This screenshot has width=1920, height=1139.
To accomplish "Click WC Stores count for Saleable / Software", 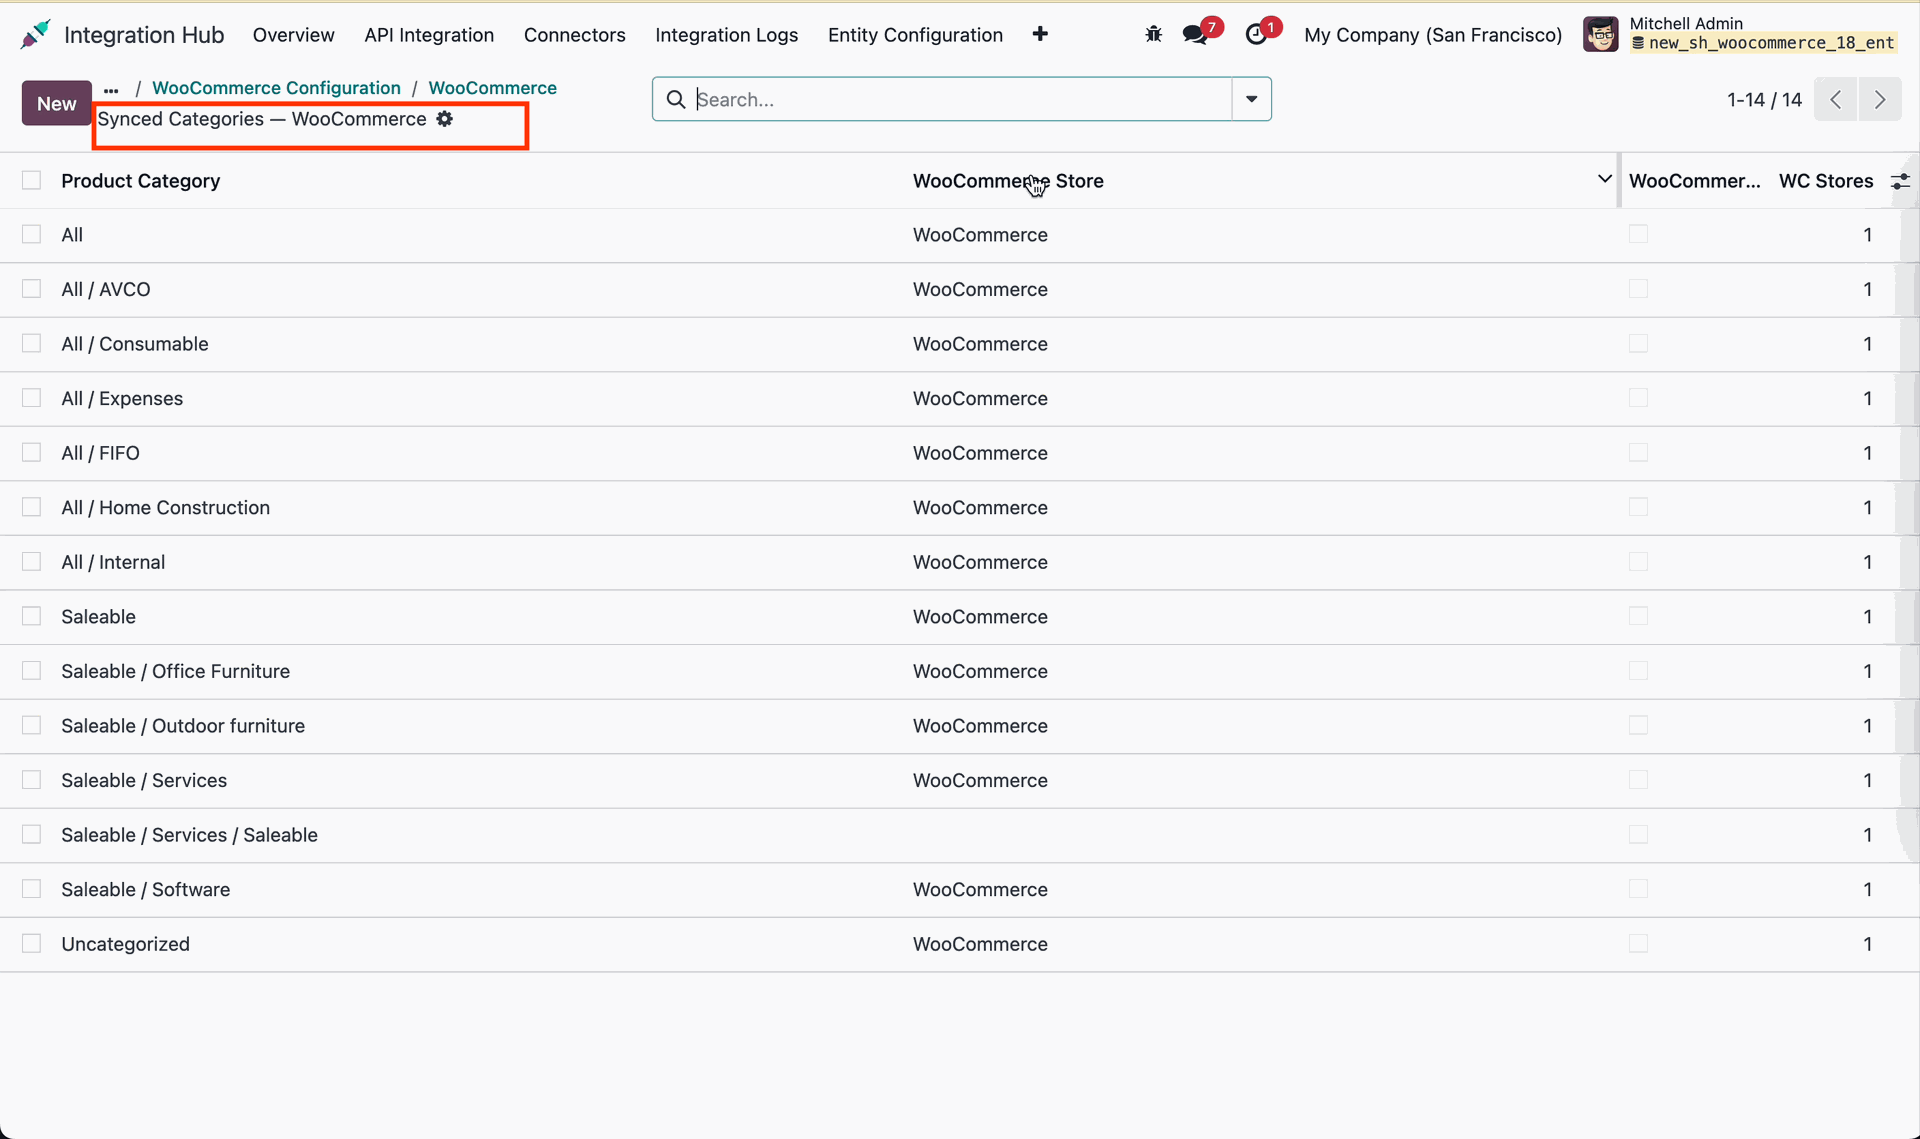I will [x=1867, y=889].
